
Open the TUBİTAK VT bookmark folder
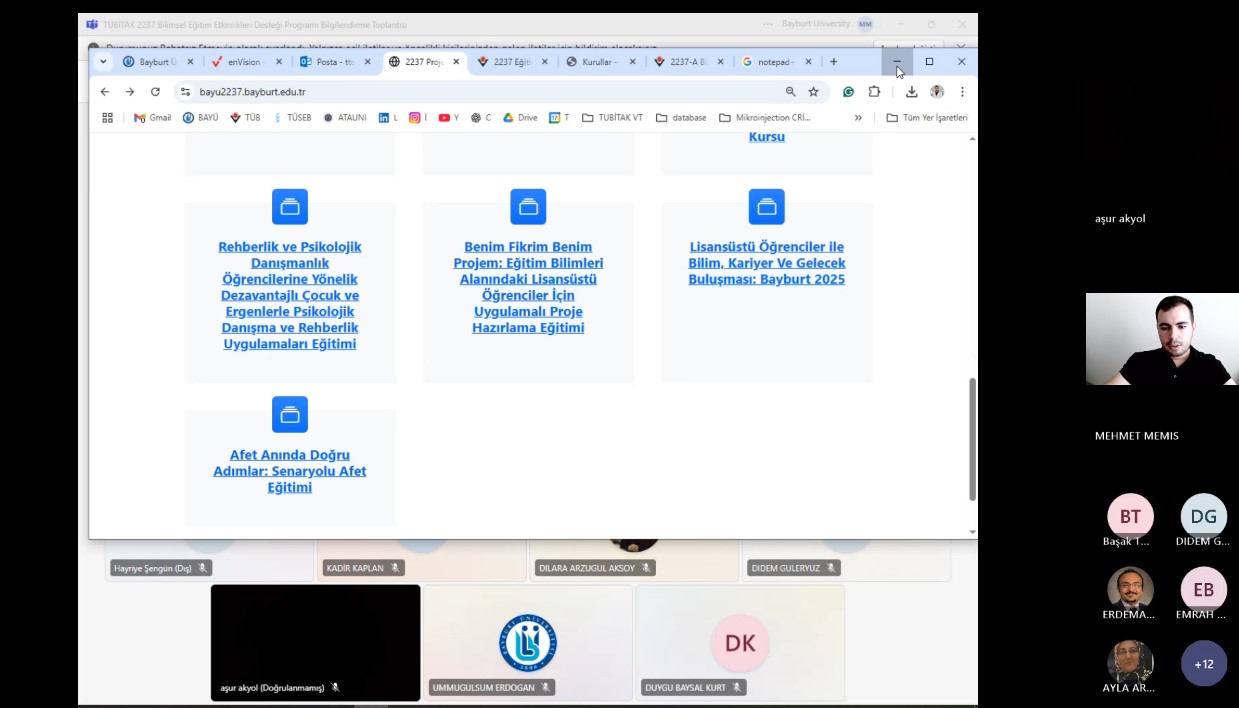tap(612, 118)
